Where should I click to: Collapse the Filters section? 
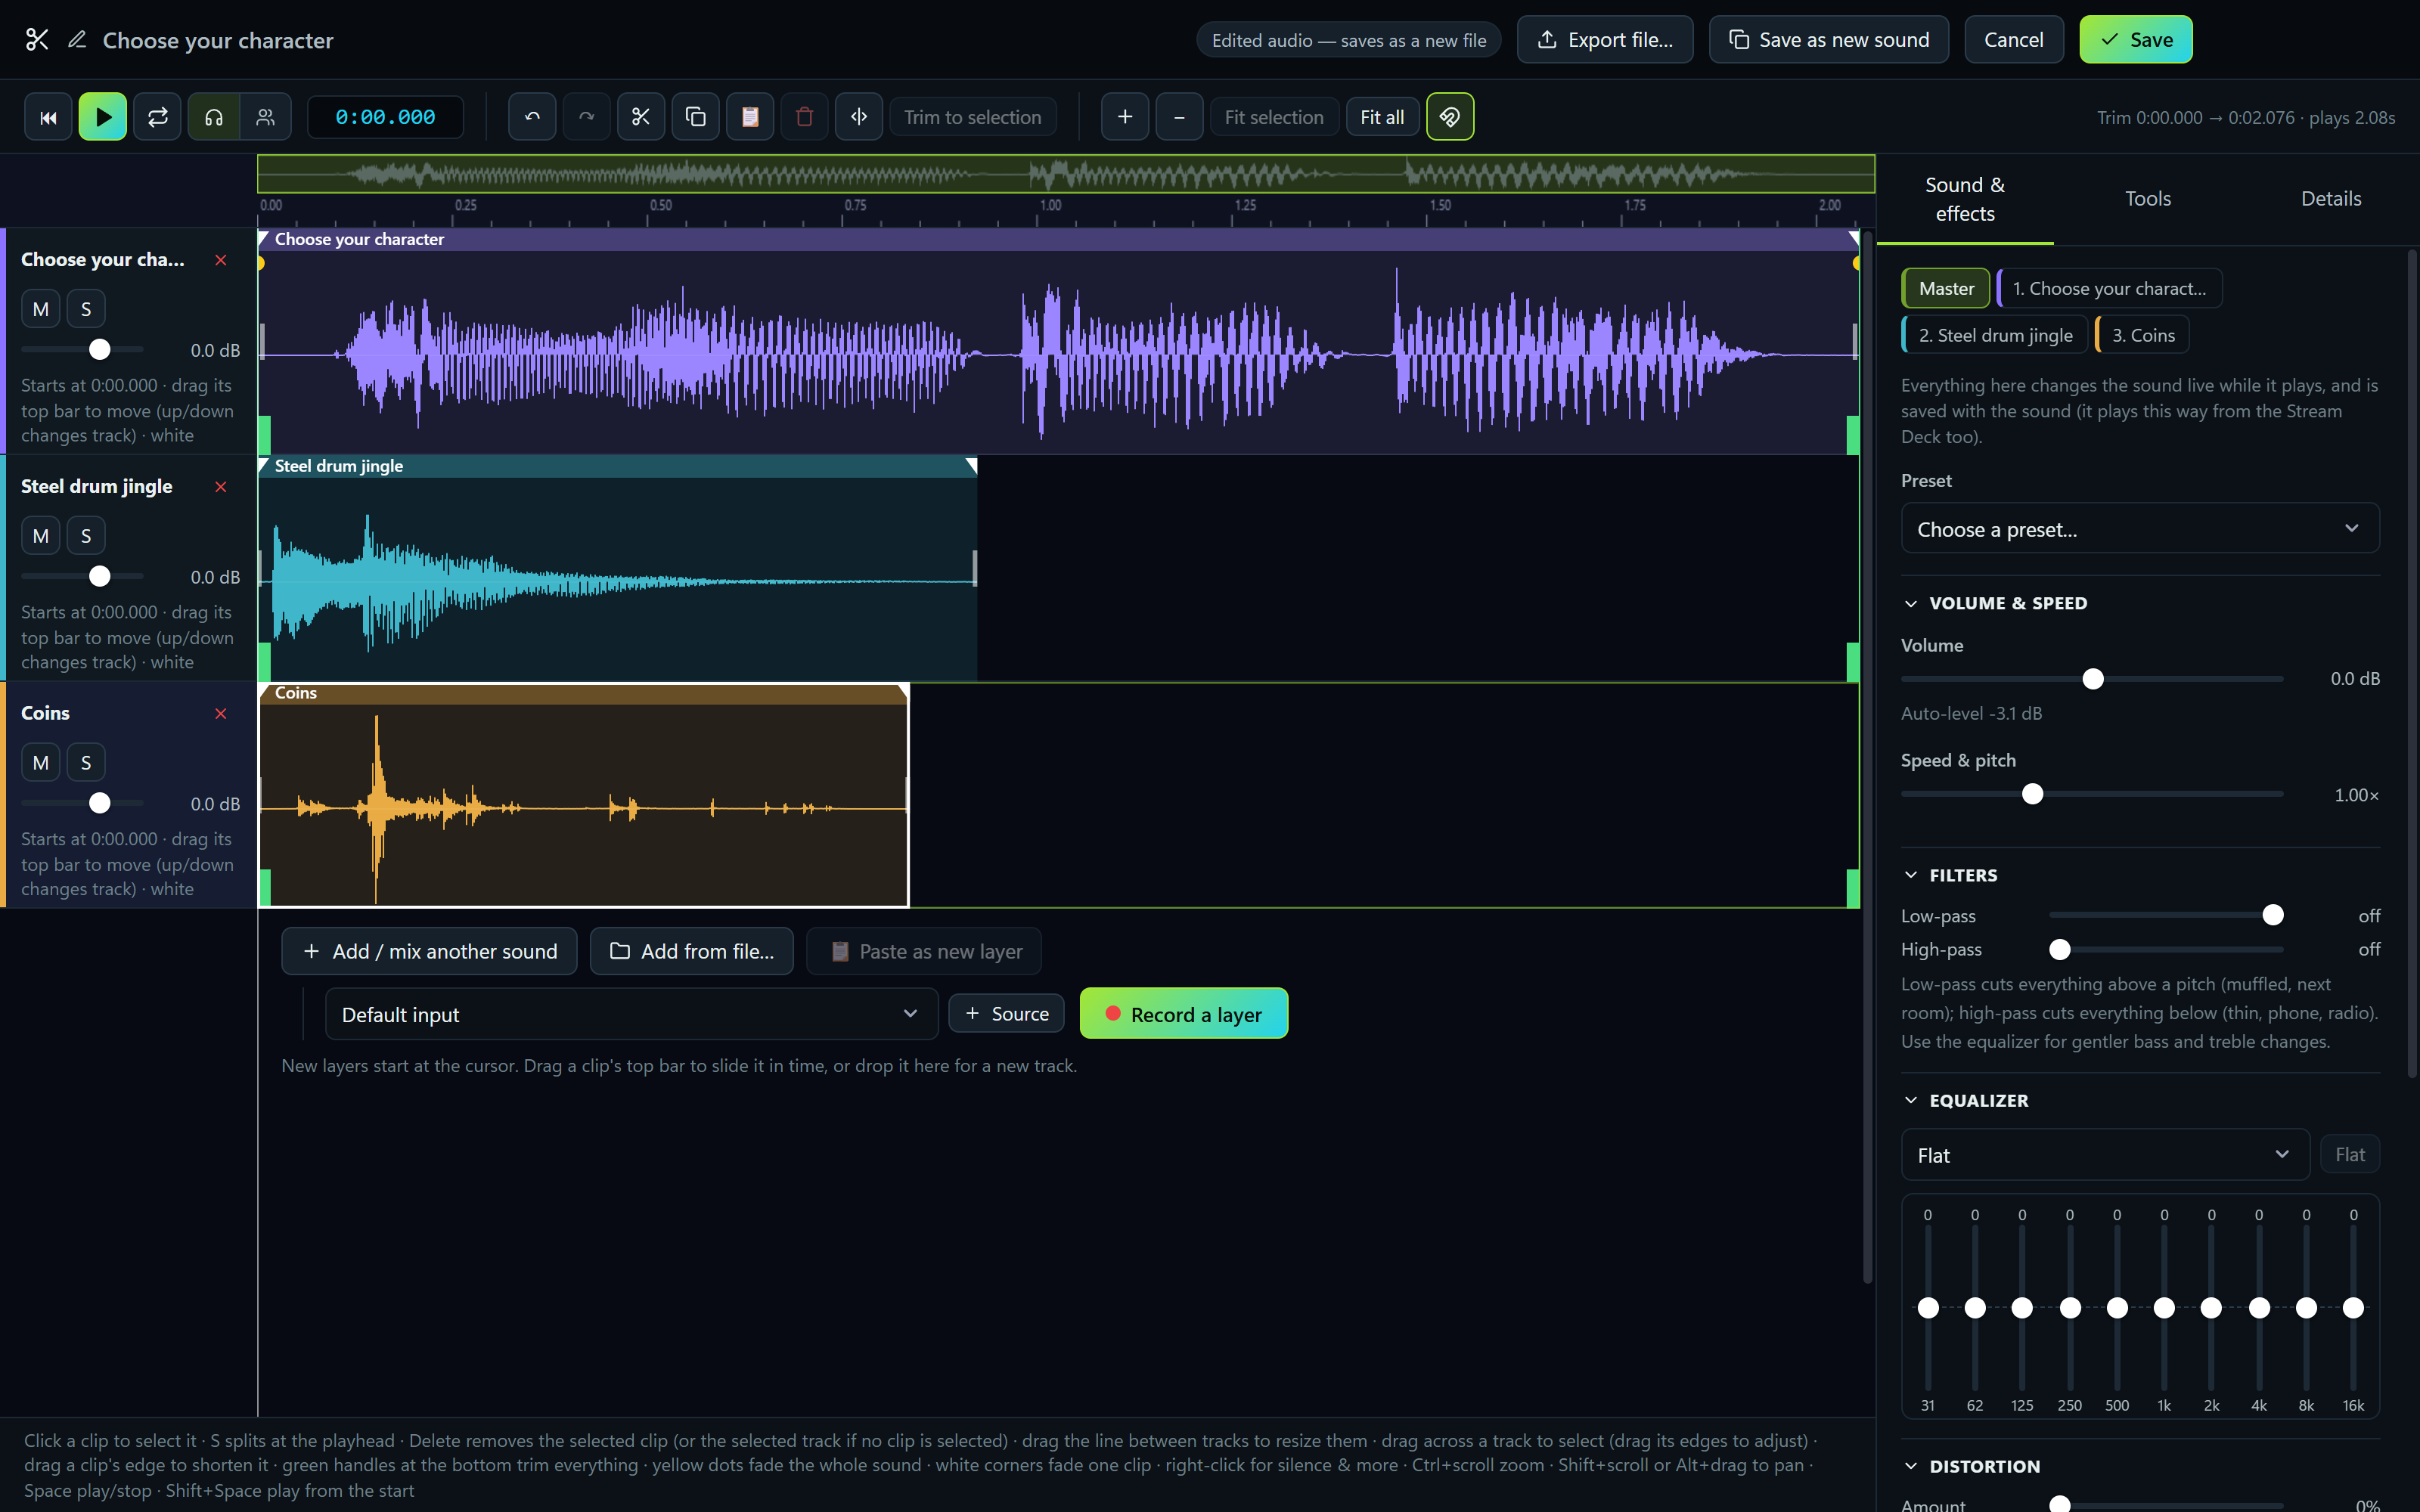(1950, 875)
